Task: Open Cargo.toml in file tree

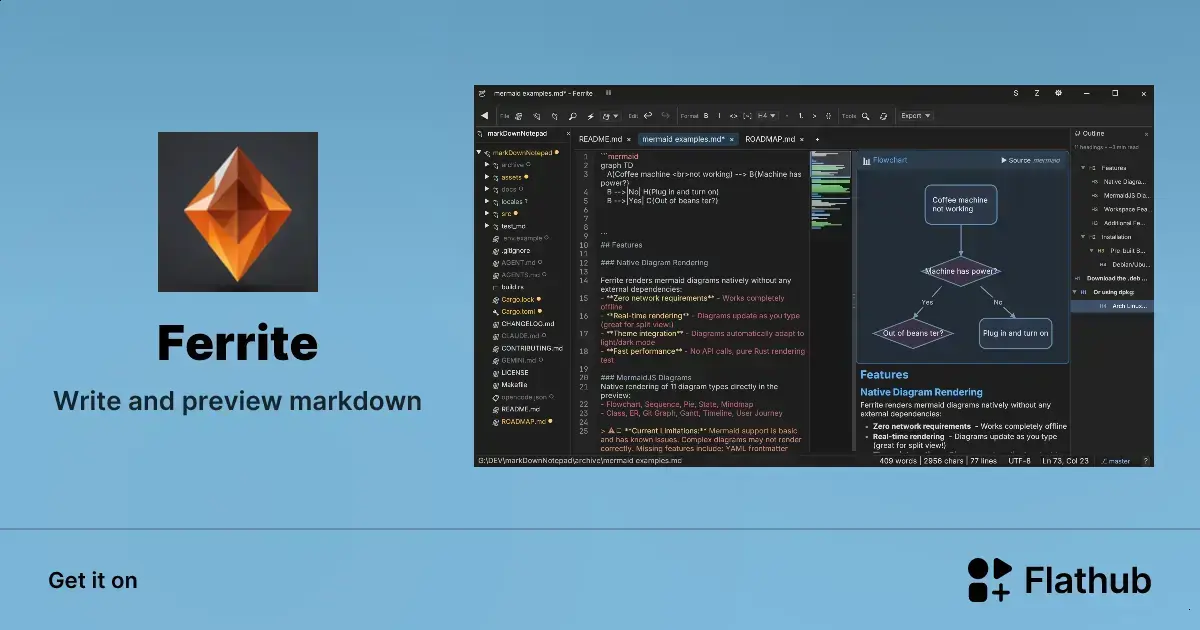Action: 520,311
